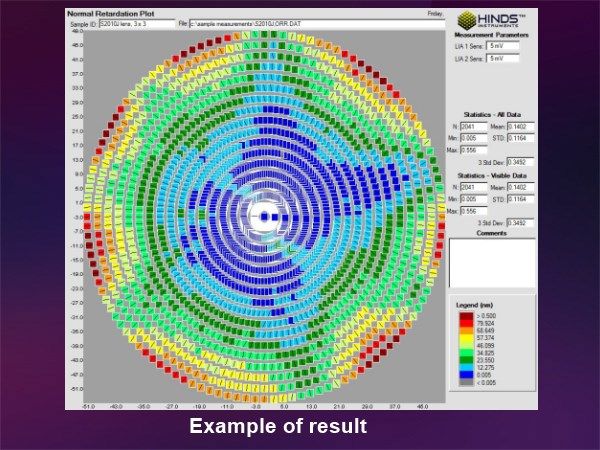This screenshot has height=450, width=600.
Task: Select the File path input field
Action: click(x=300, y=21)
